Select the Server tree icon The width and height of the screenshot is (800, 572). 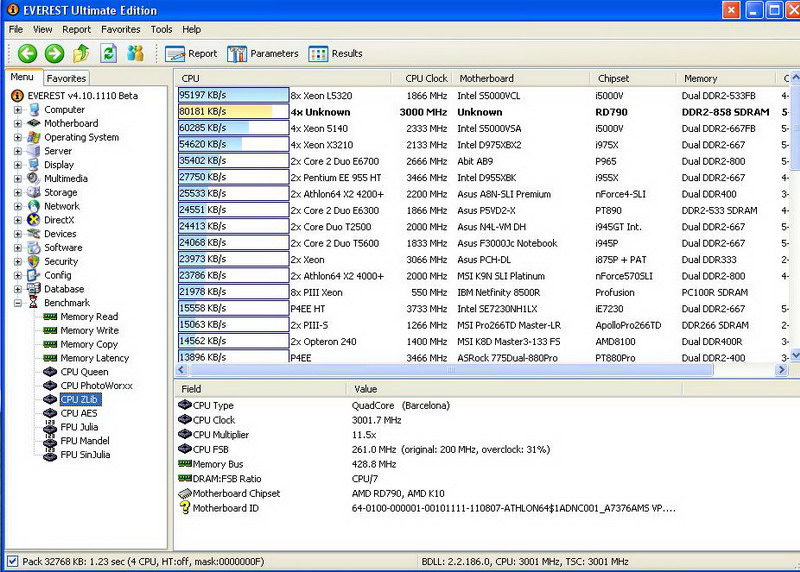pos(34,151)
